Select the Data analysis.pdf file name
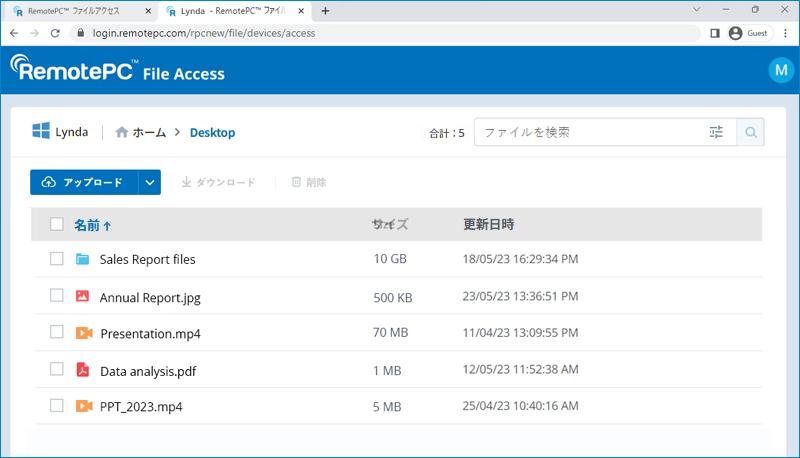 (148, 371)
